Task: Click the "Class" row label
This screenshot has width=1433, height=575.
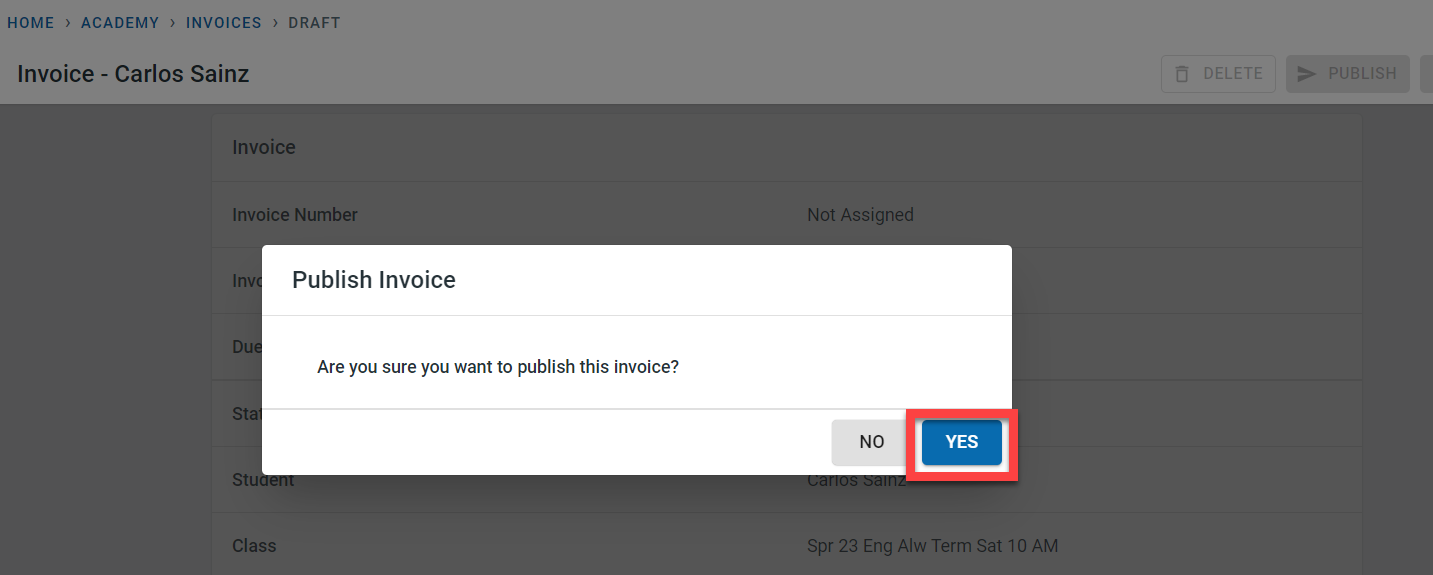Action: [x=254, y=546]
